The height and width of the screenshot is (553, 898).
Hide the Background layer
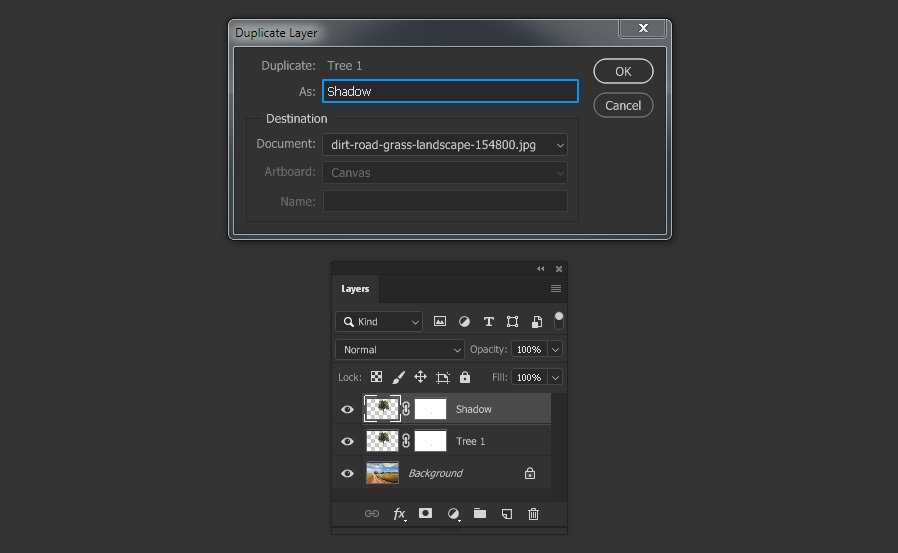point(347,473)
